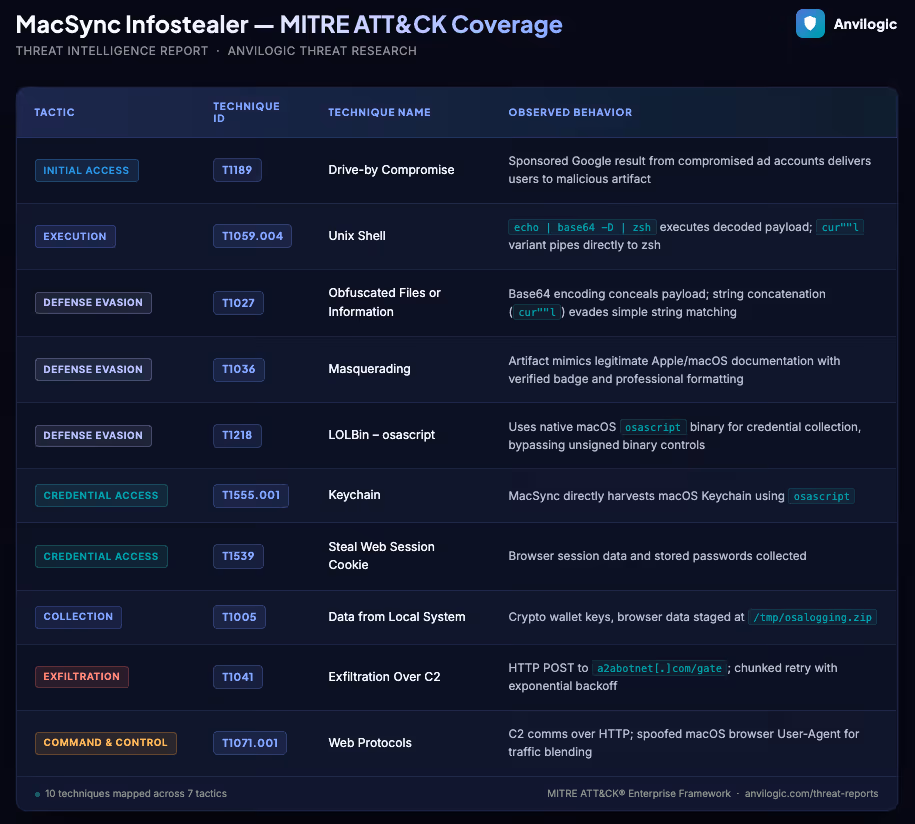The height and width of the screenshot is (824, 915).
Task: Click the anvilogic.com/threat-reports link
Action: point(811,794)
